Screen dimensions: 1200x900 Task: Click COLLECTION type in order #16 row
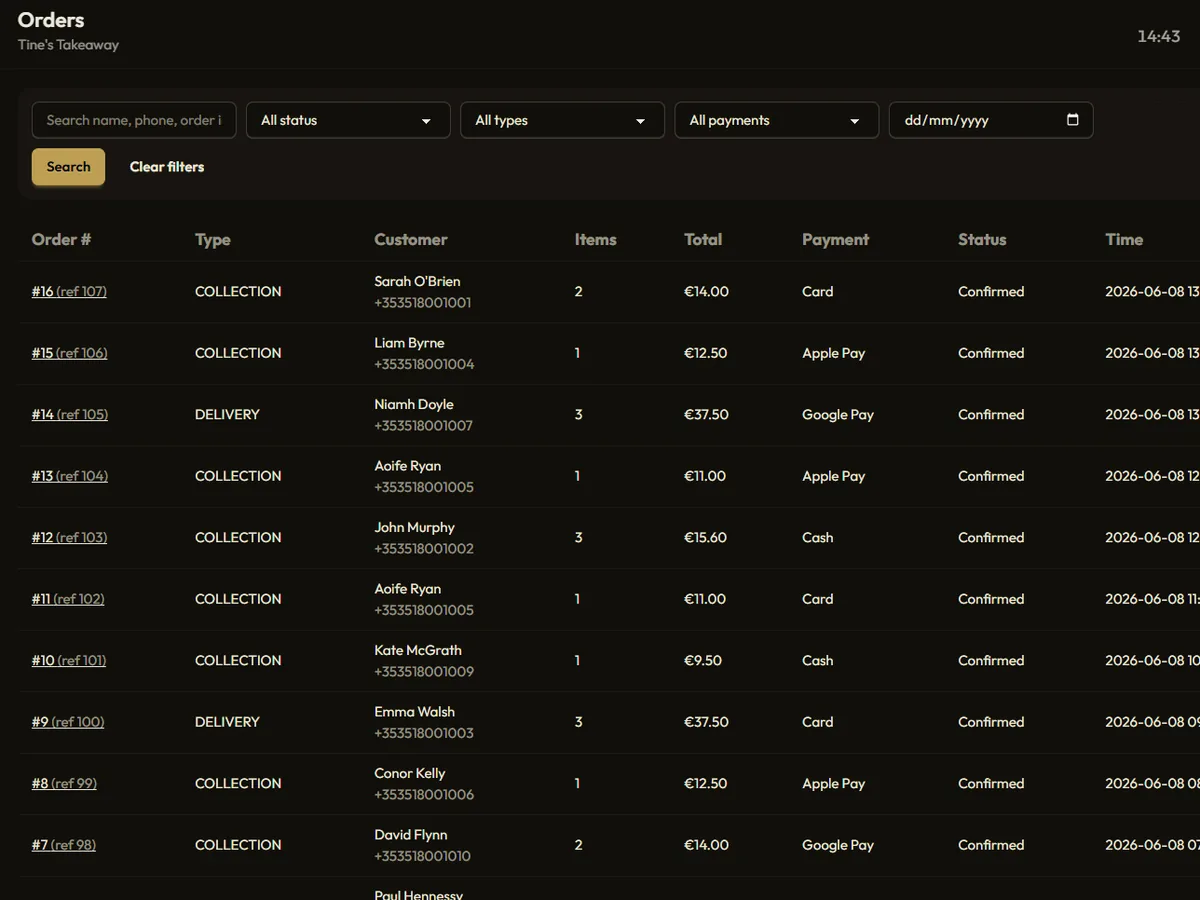238,292
